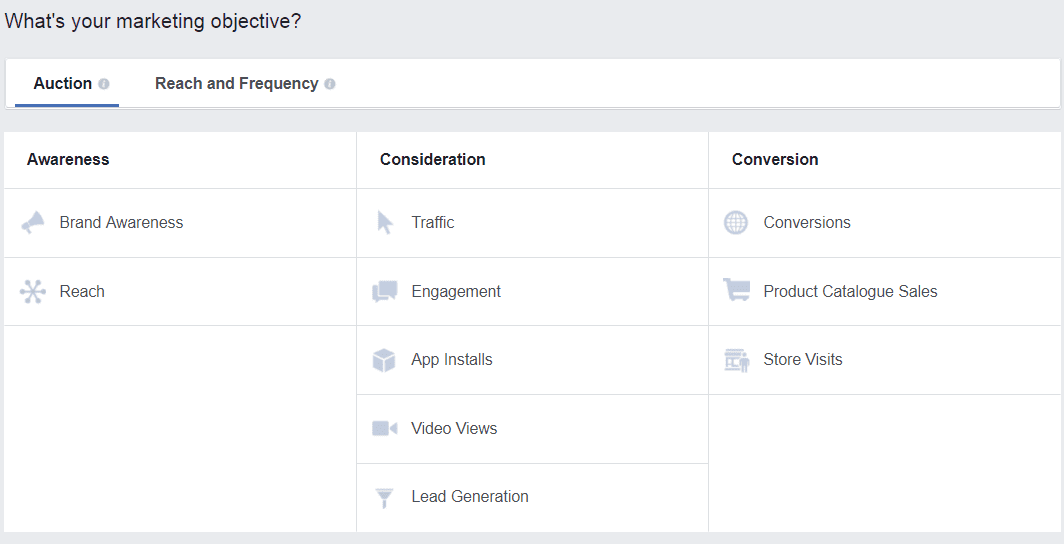Screen dimensions: 1064x544
Task: Select the Brand Awareness objective text
Action: 121,223
